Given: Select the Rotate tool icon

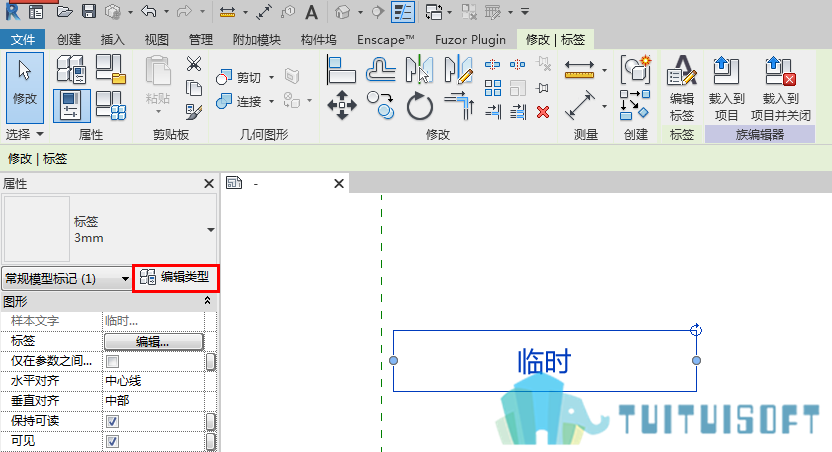Looking at the screenshot, I should point(420,106).
